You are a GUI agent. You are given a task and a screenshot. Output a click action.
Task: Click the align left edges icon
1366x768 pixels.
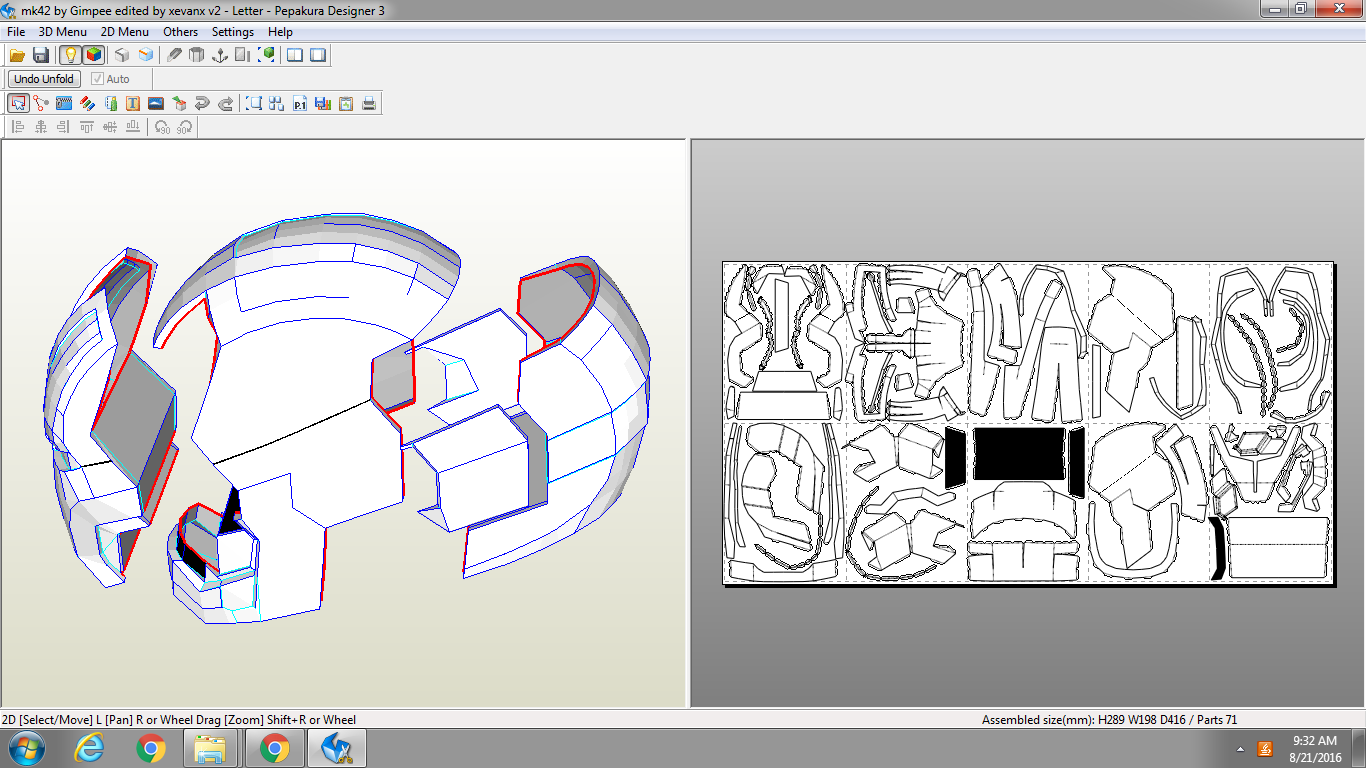pos(18,127)
